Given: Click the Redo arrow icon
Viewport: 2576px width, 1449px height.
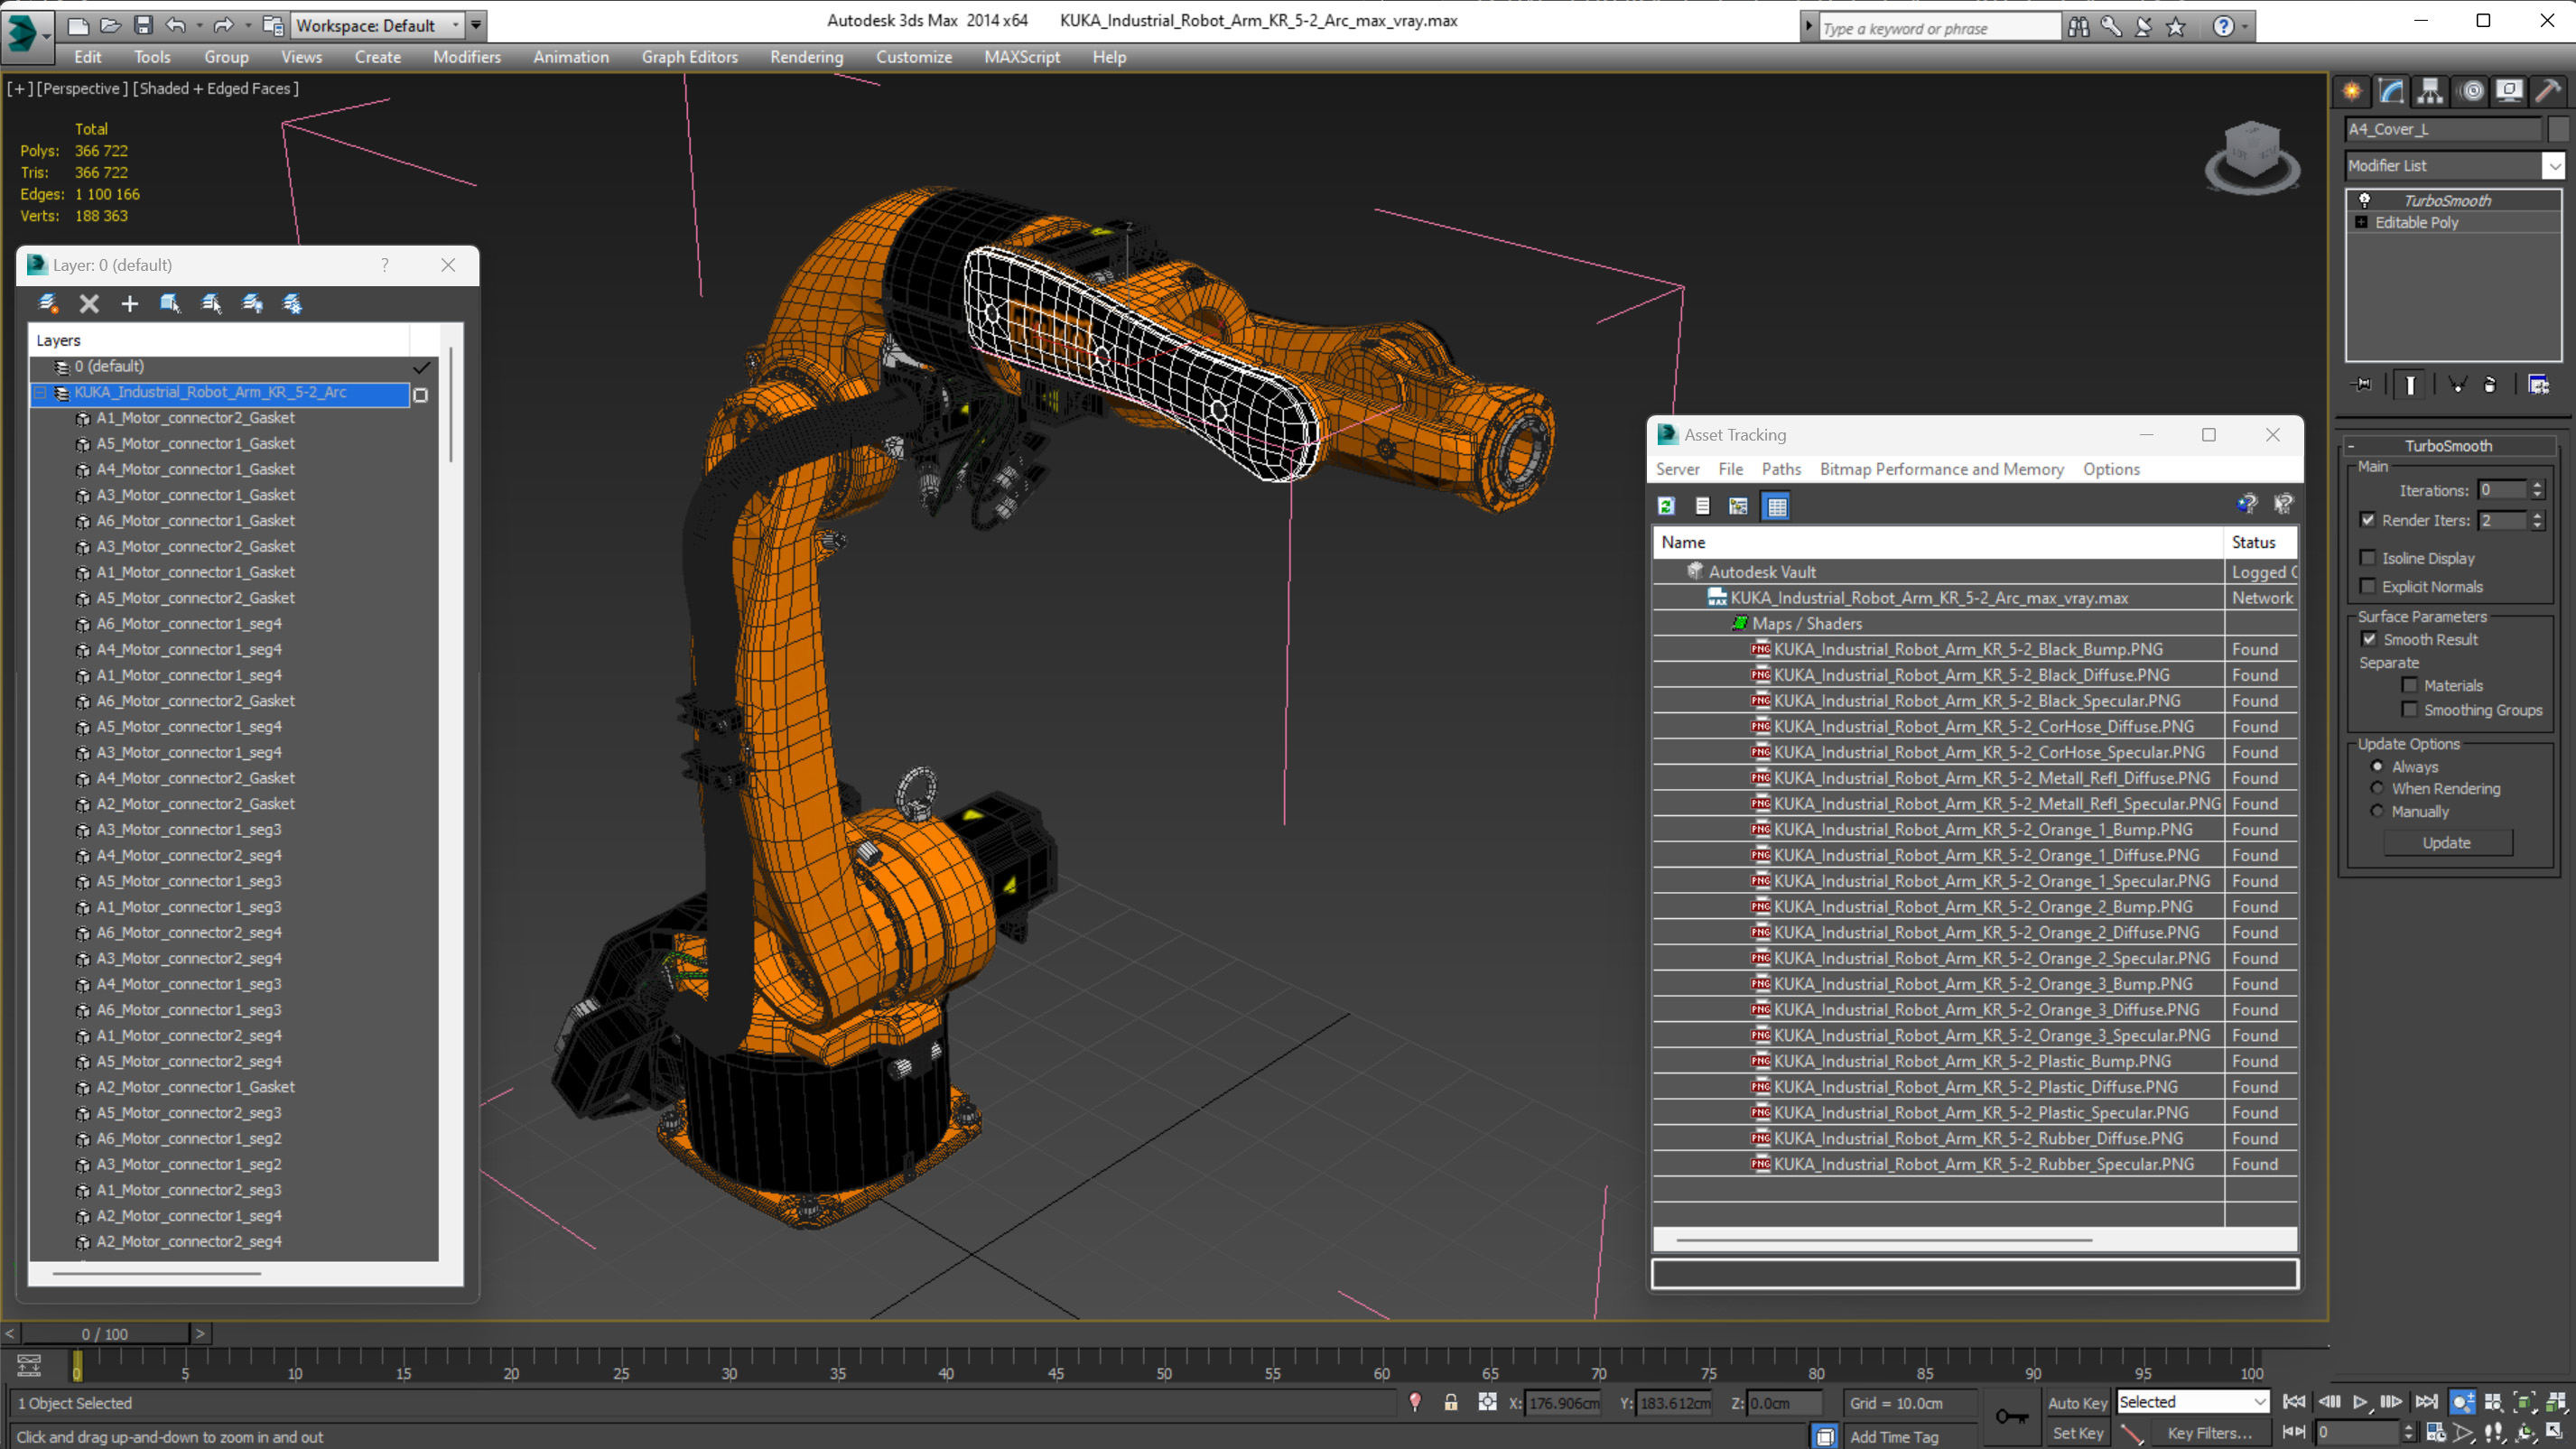Looking at the screenshot, I should [x=223, y=25].
